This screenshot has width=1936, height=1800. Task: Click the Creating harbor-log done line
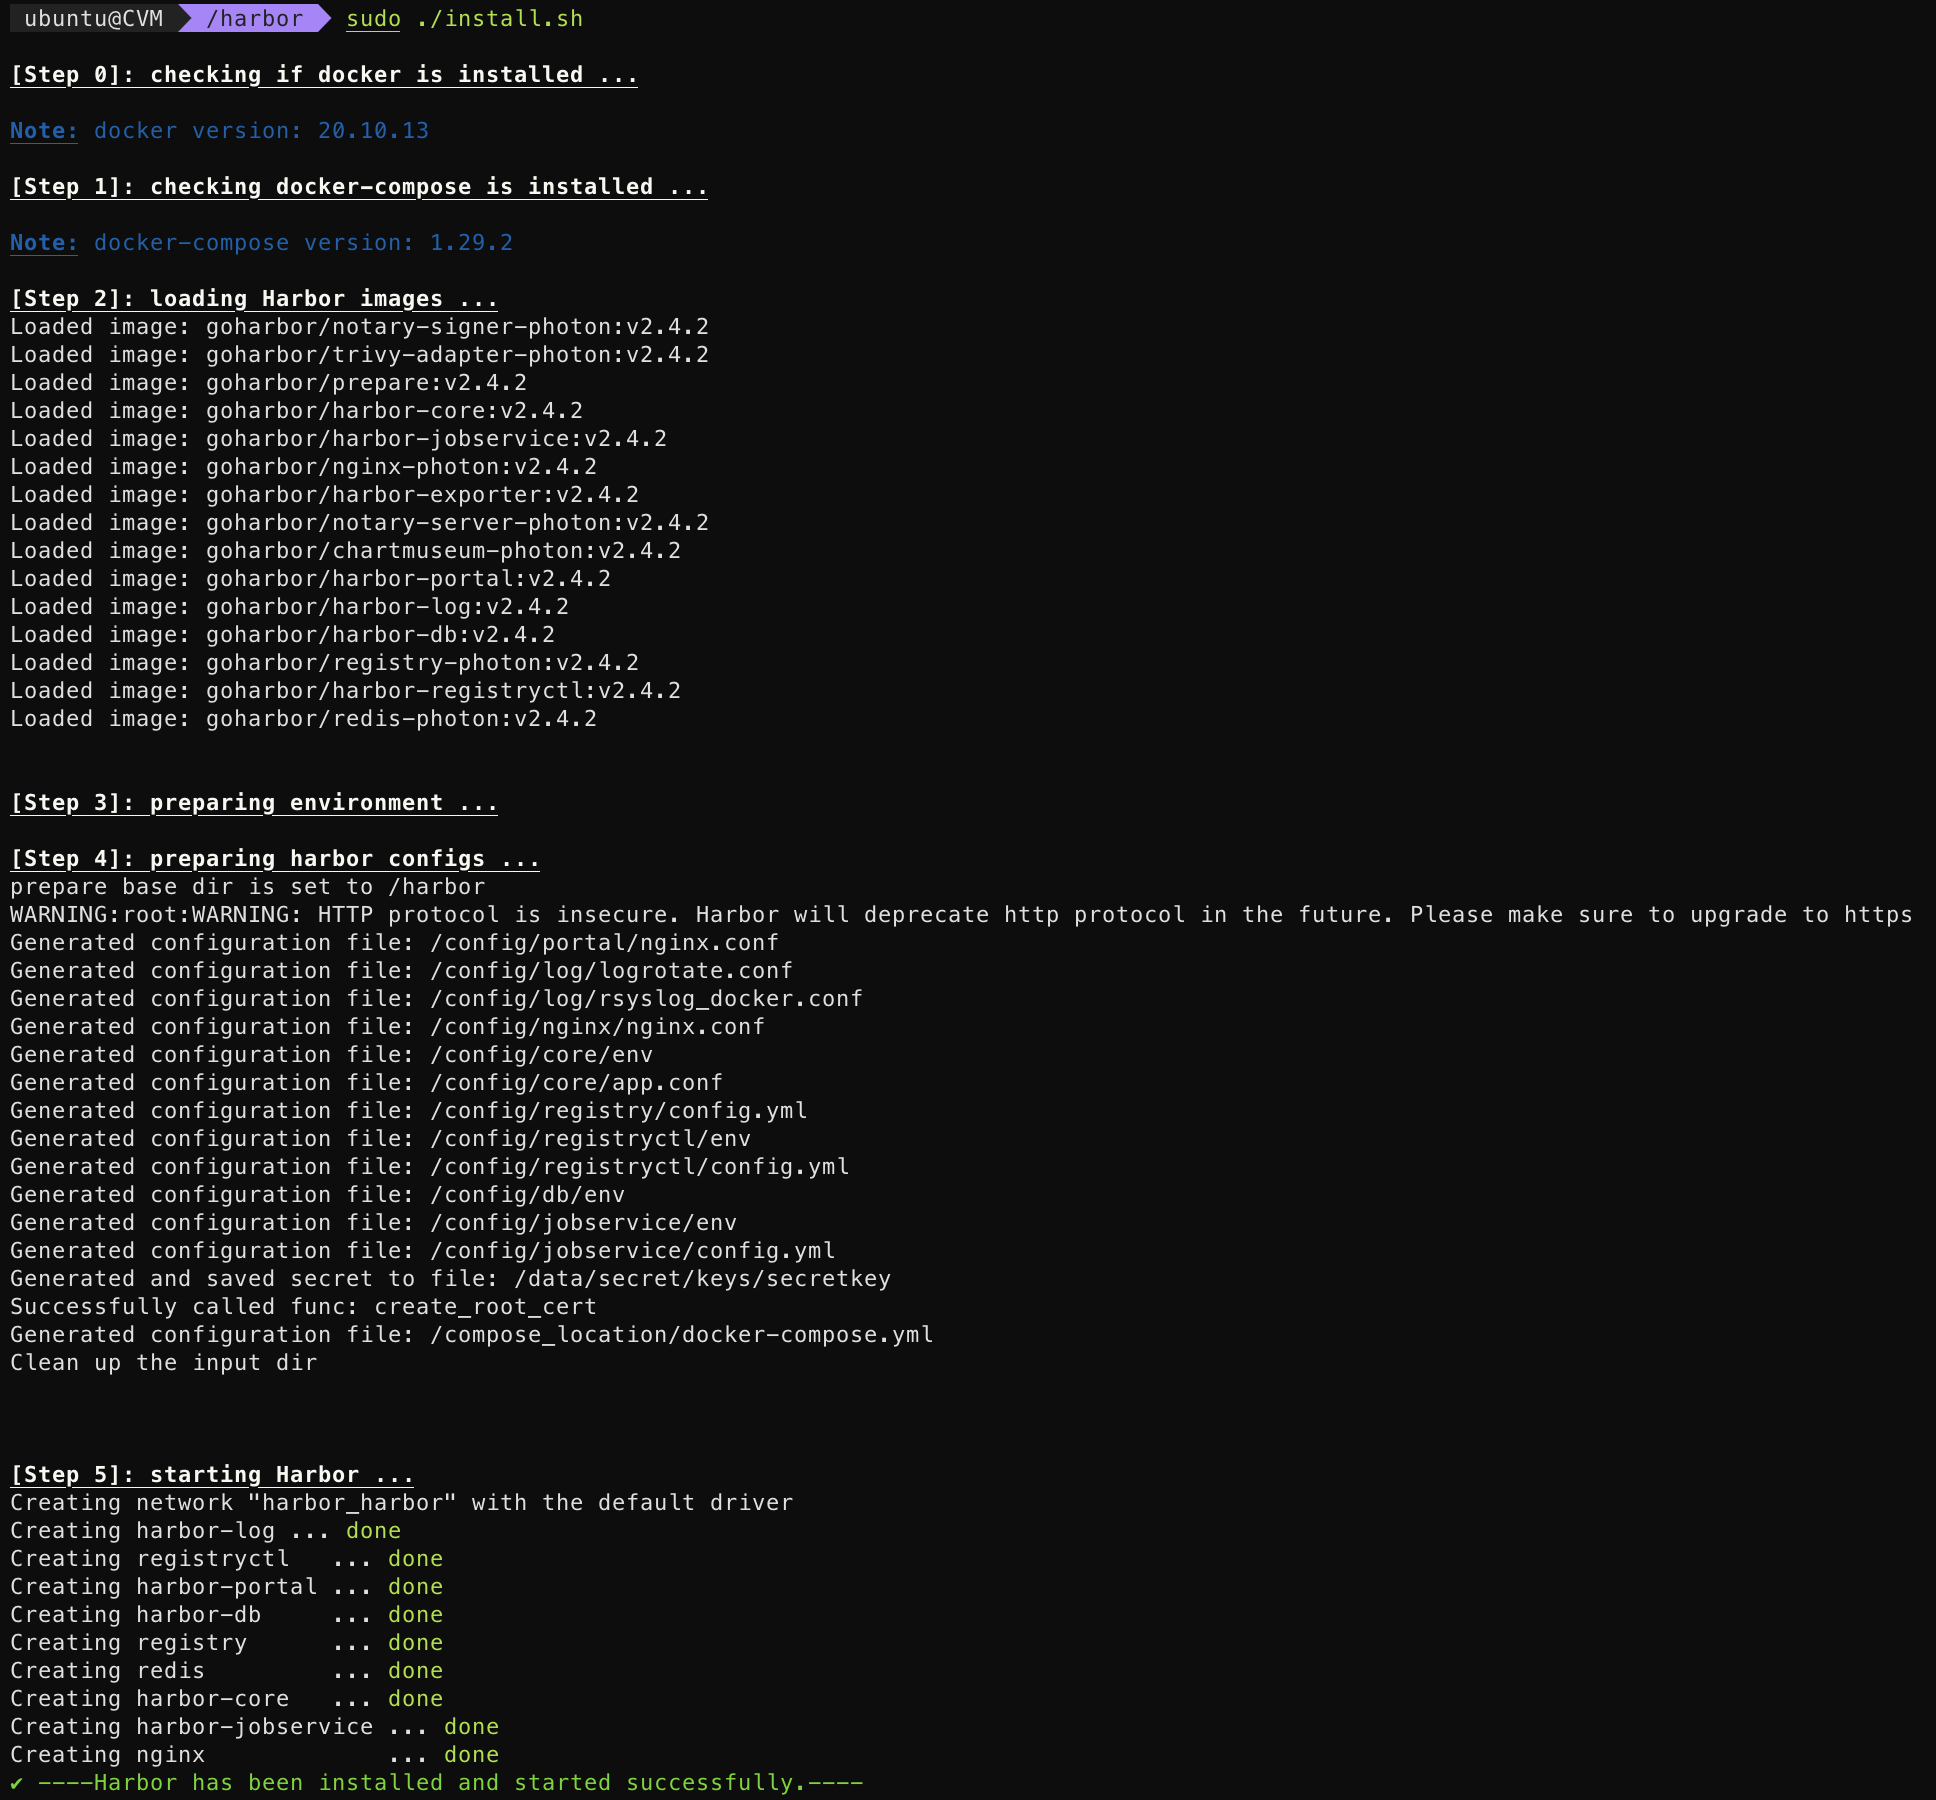click(206, 1531)
